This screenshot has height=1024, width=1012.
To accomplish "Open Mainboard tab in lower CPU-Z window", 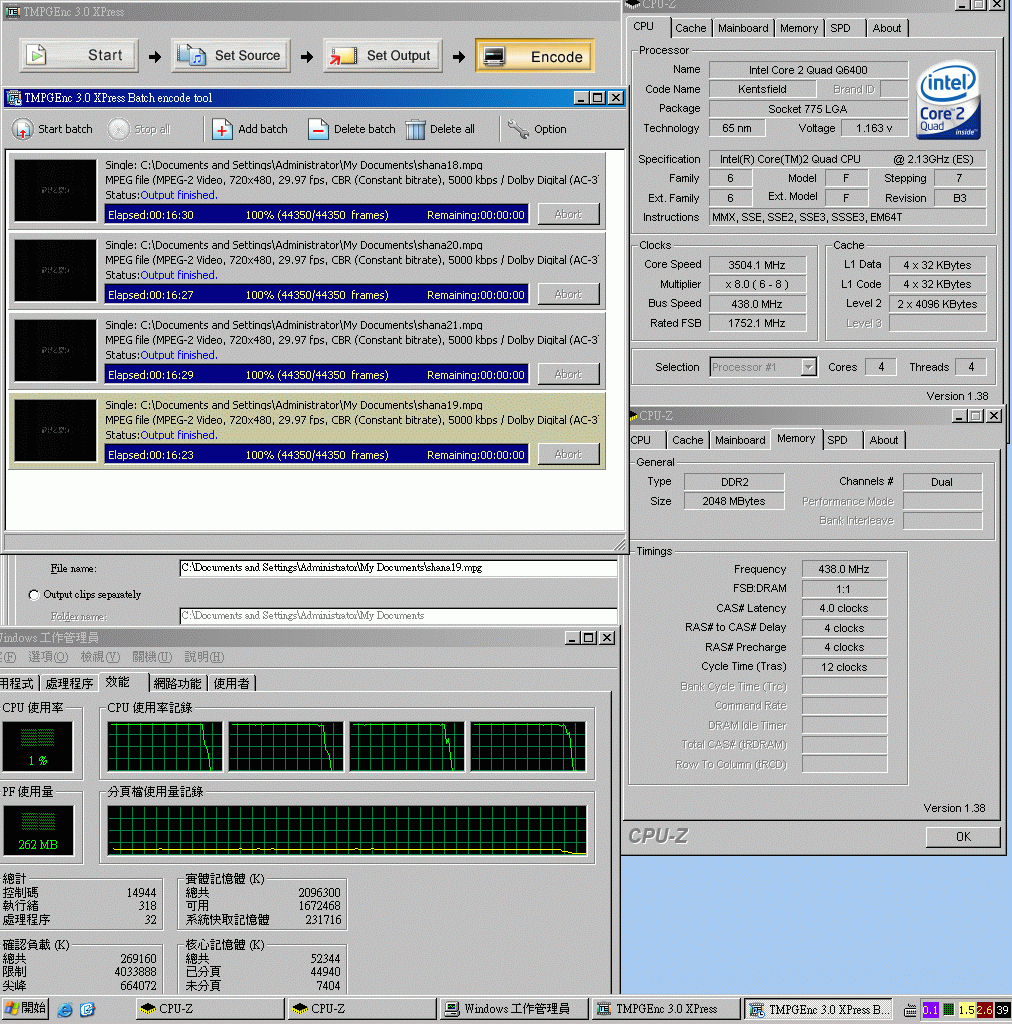I will pyautogui.click(x=740, y=440).
